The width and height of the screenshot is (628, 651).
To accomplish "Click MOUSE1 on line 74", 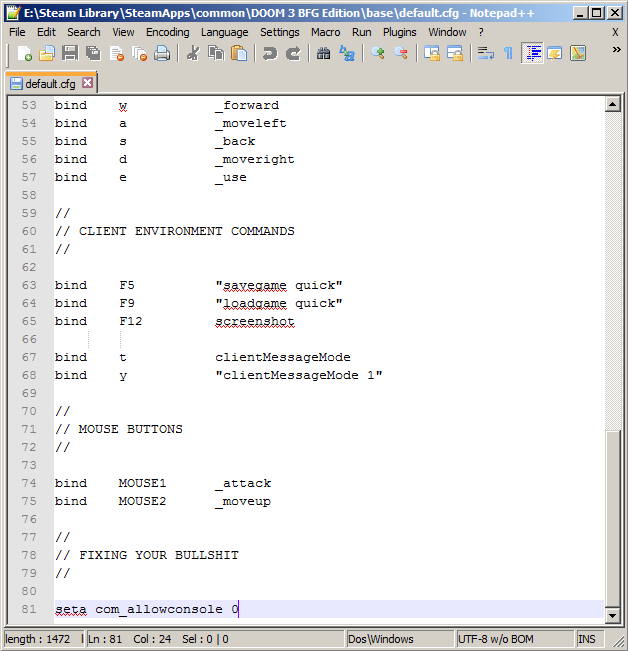I will 142,483.
